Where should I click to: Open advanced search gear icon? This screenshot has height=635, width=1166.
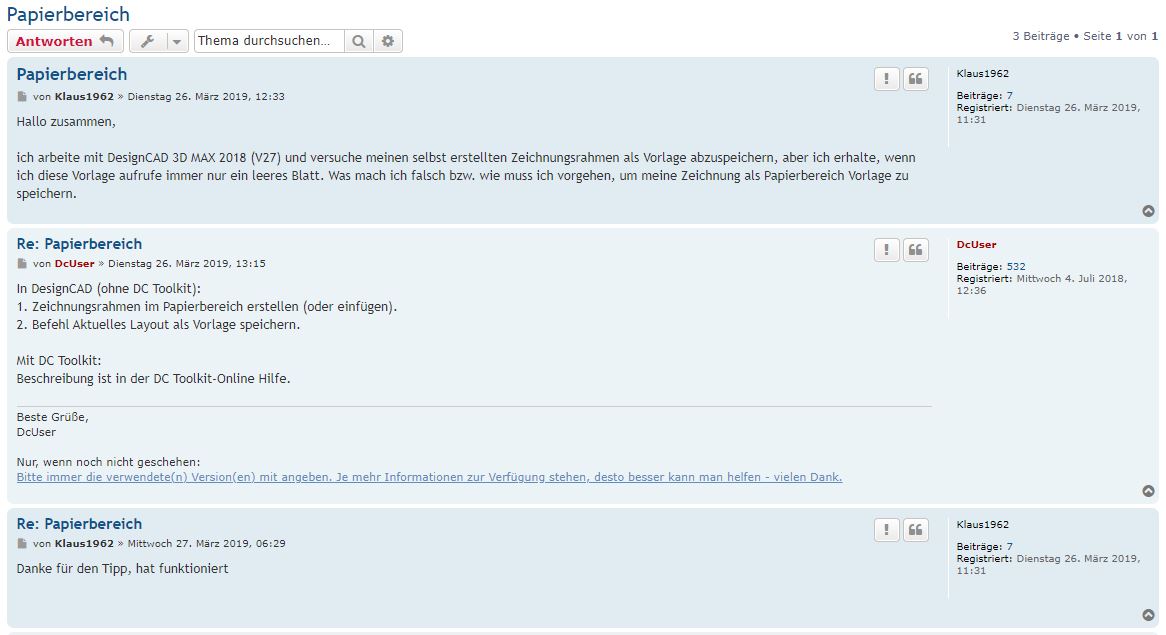click(388, 41)
